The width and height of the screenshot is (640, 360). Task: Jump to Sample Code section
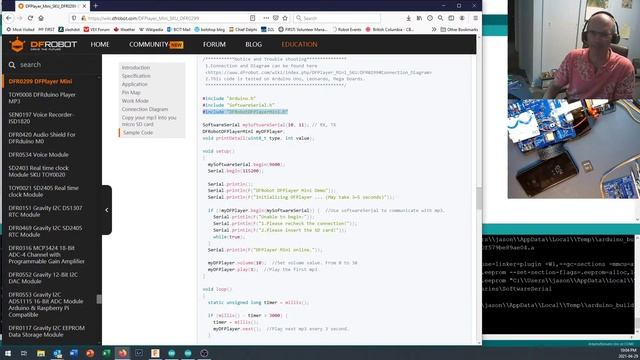138,133
